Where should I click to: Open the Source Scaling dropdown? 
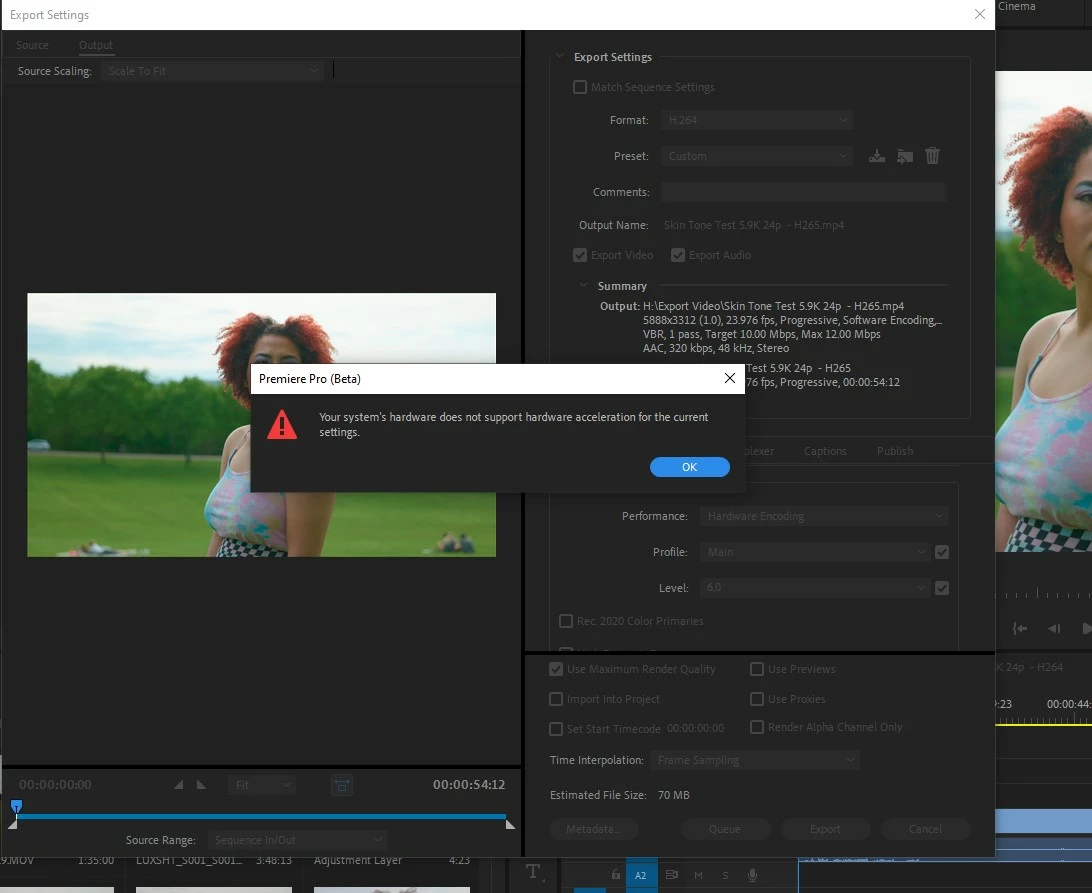212,71
